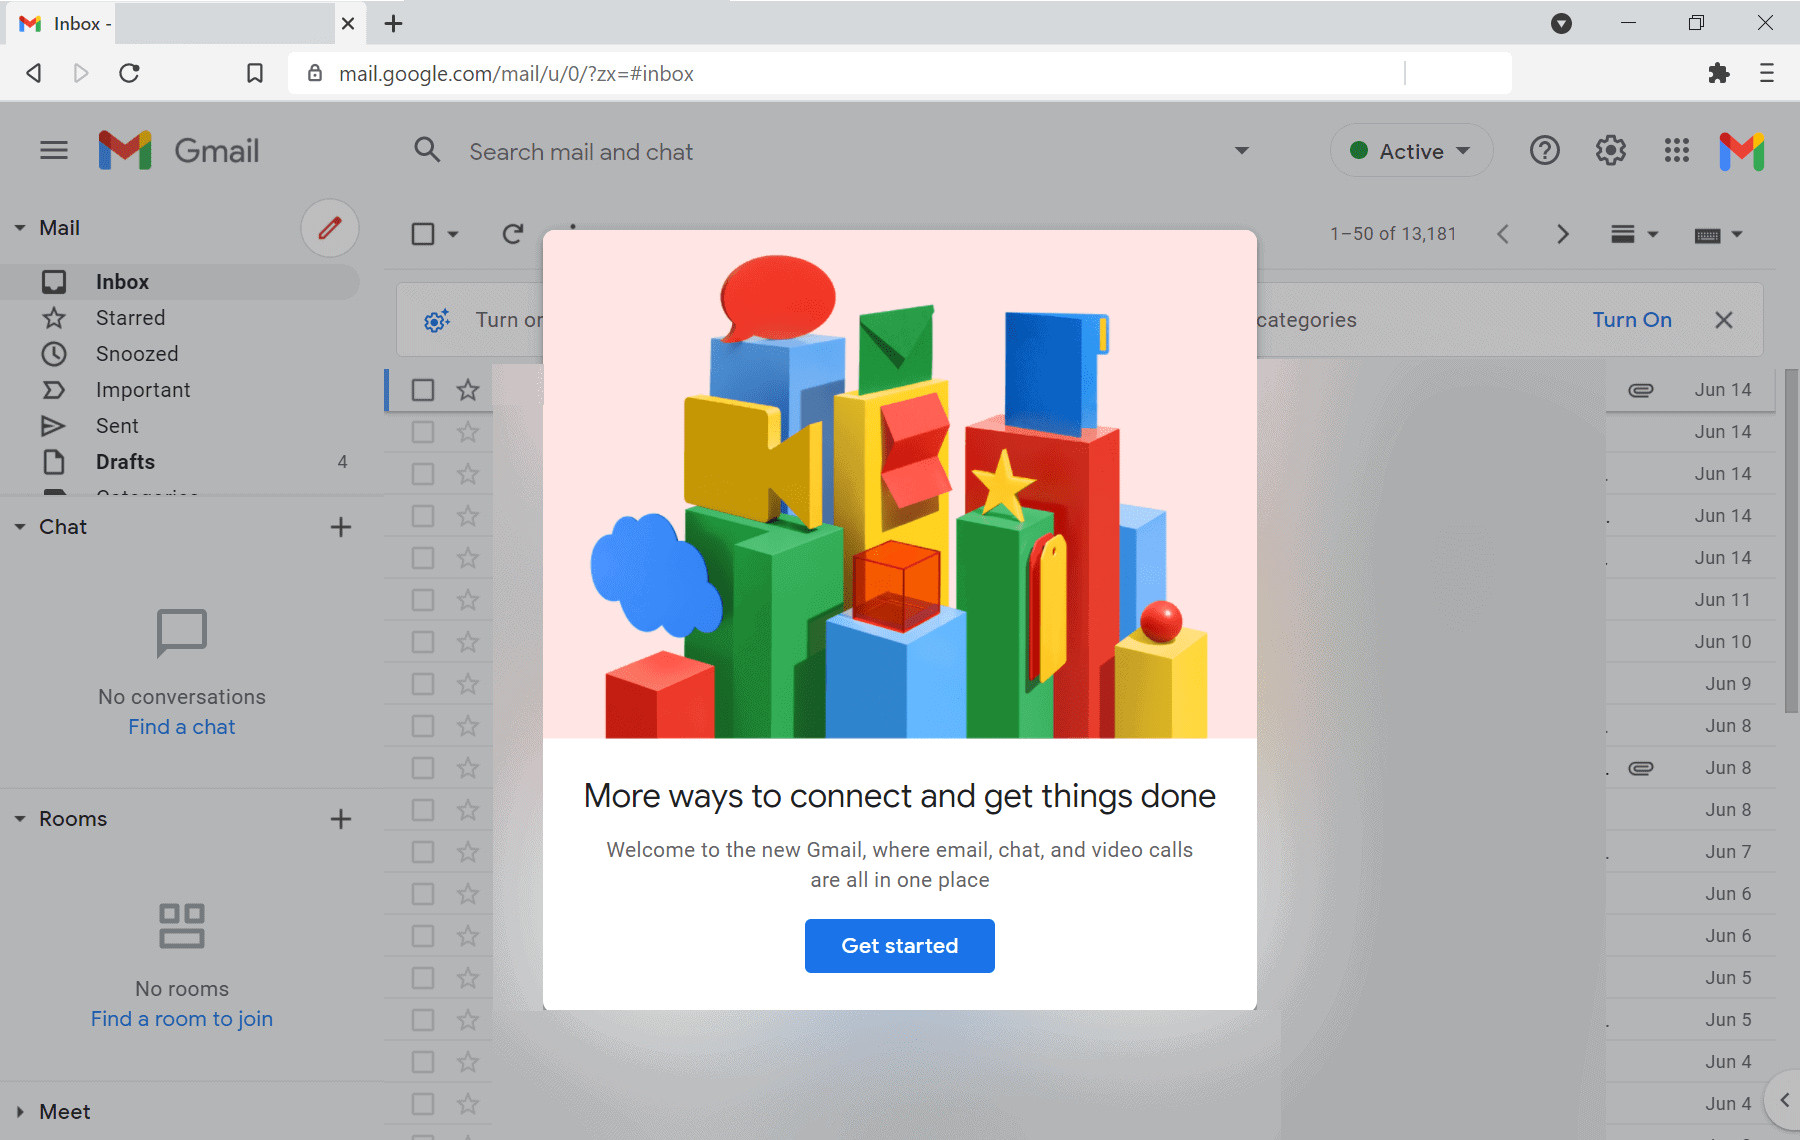This screenshot has width=1800, height=1140.
Task: Open Gmail support help icon
Action: click(x=1545, y=151)
